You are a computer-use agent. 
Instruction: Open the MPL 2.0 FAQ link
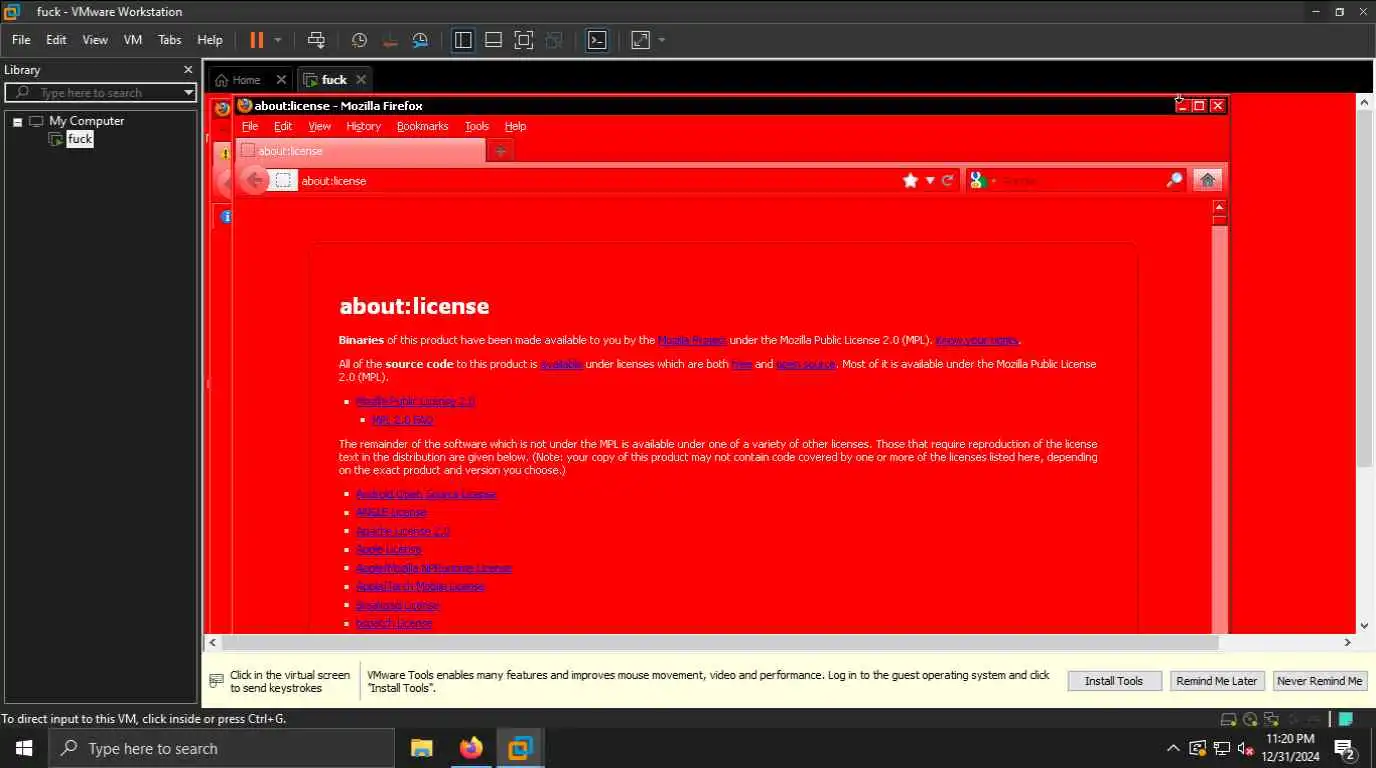pyautogui.click(x=402, y=420)
